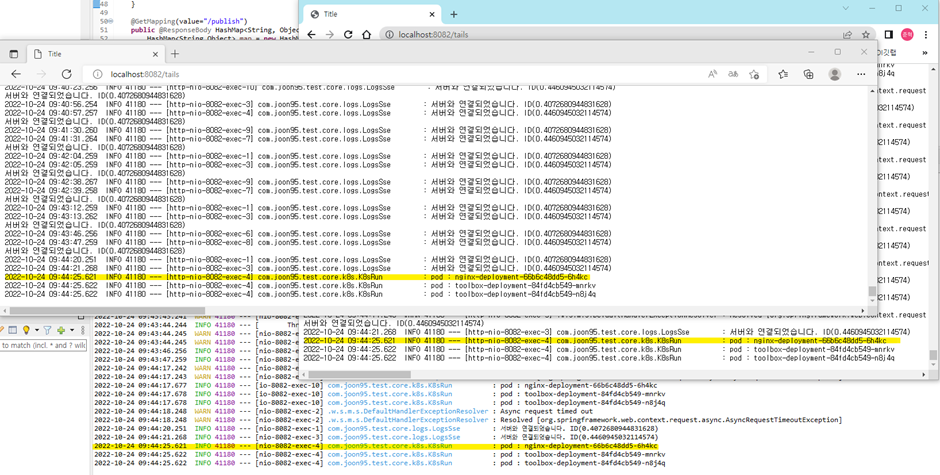
Task: Open the translate icon in Edge
Action: coord(733,74)
